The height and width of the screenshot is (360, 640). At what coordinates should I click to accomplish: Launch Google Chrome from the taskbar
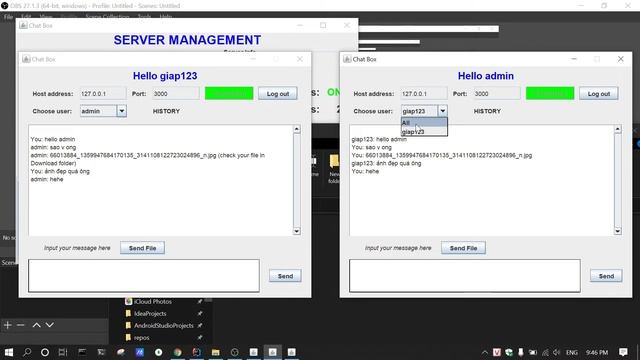click(178, 352)
